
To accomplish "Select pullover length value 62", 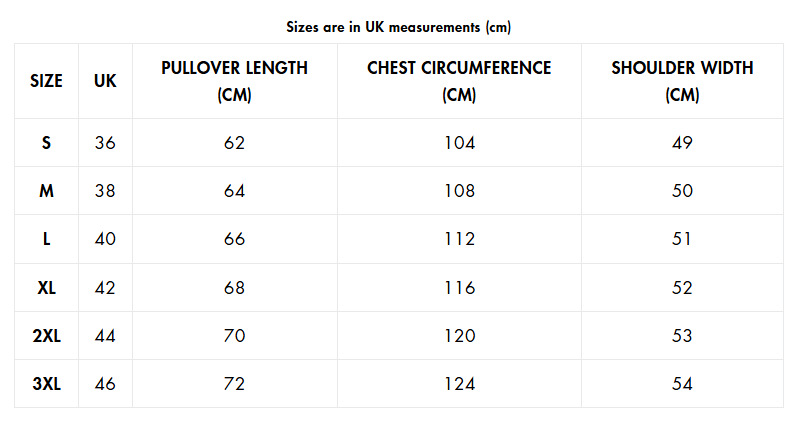I will pyautogui.click(x=234, y=143).
